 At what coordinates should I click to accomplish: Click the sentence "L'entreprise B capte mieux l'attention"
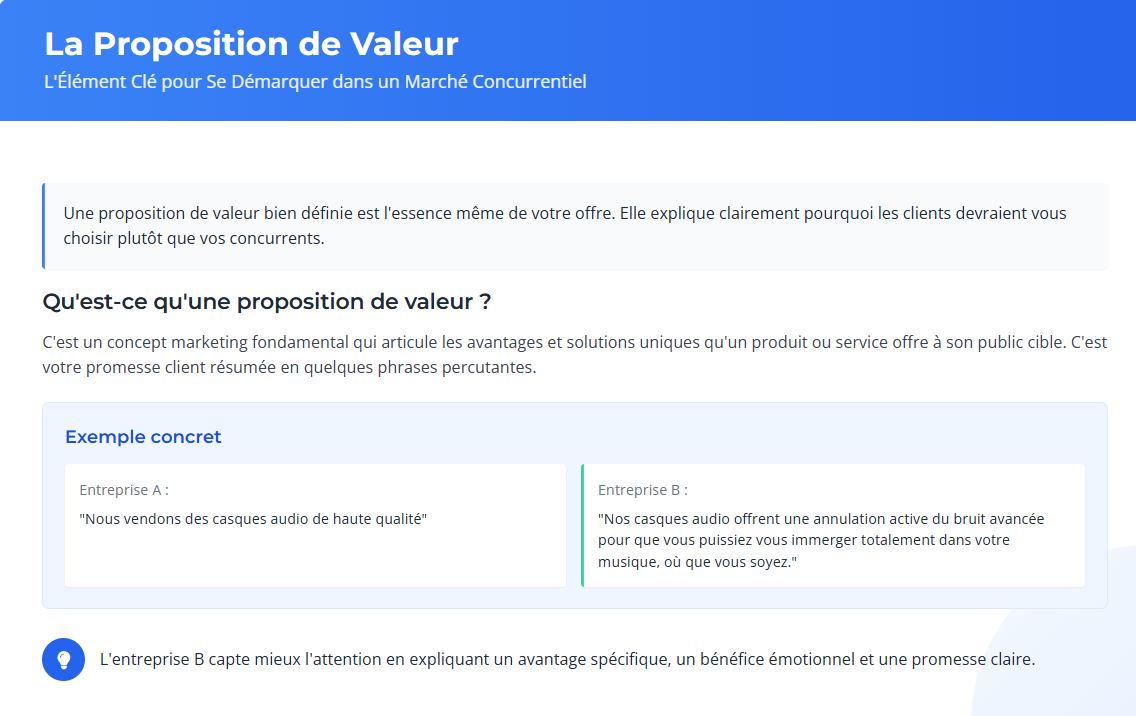[x=567, y=659]
